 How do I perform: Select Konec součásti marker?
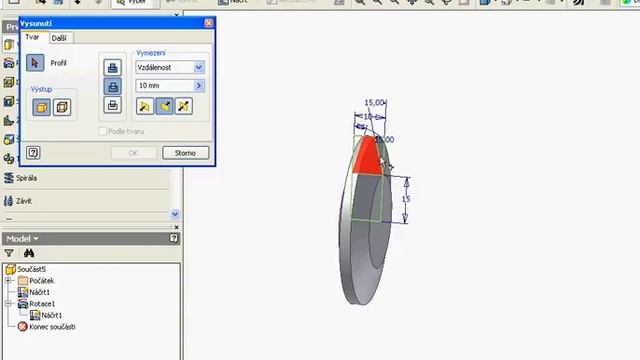click(47, 327)
